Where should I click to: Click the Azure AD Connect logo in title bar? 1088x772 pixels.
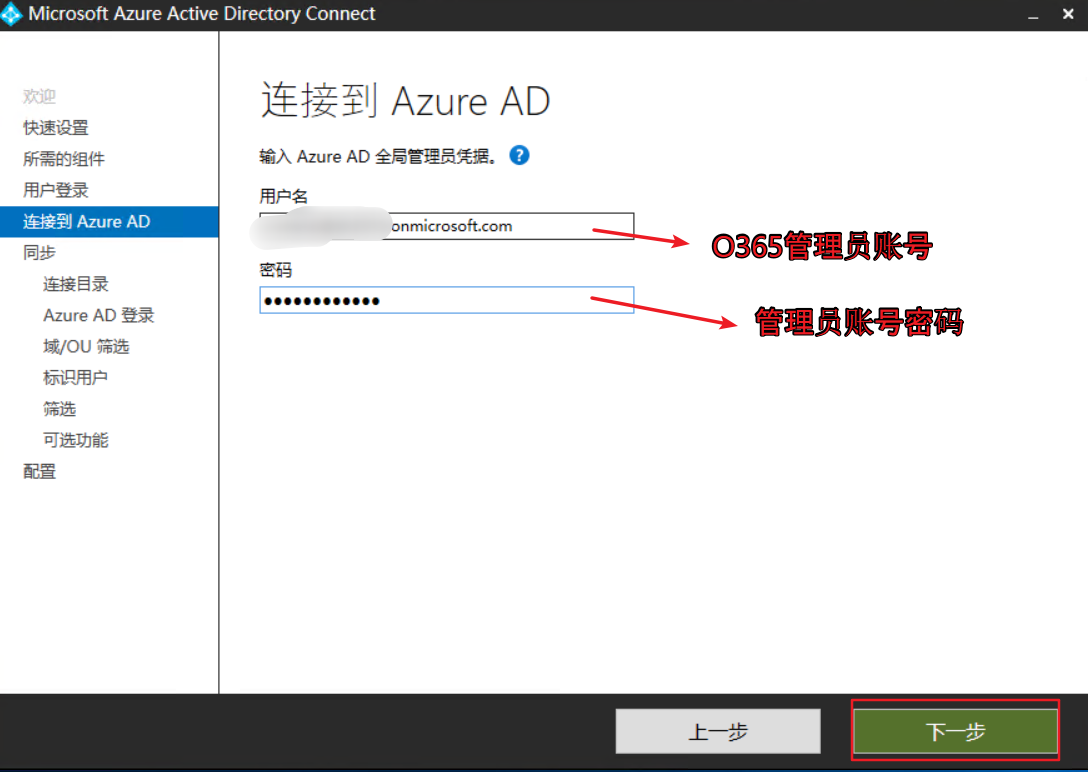(x=14, y=14)
